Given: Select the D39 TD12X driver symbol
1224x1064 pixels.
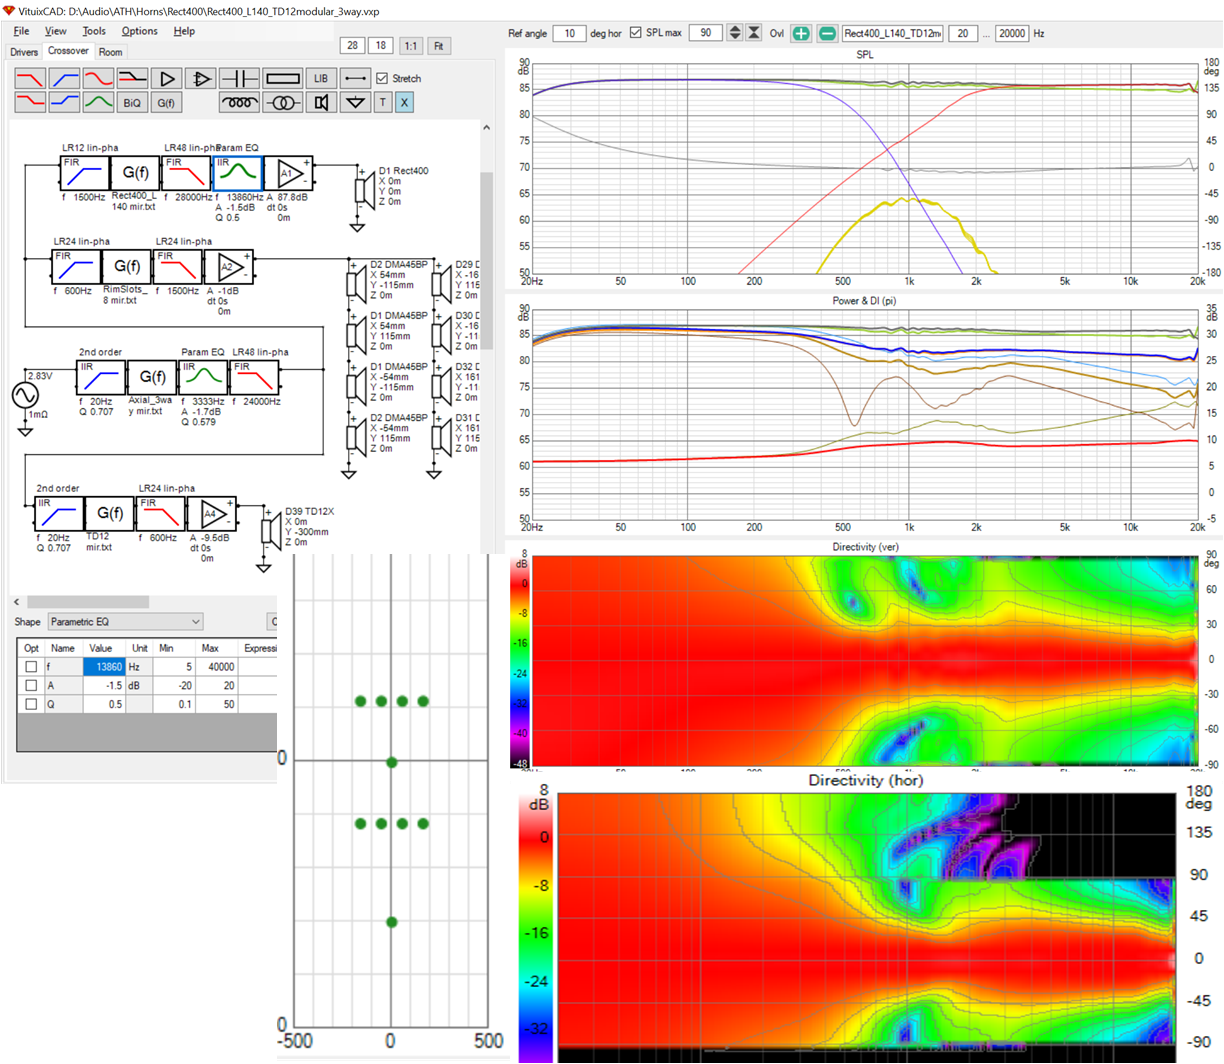Looking at the screenshot, I should coord(270,530).
